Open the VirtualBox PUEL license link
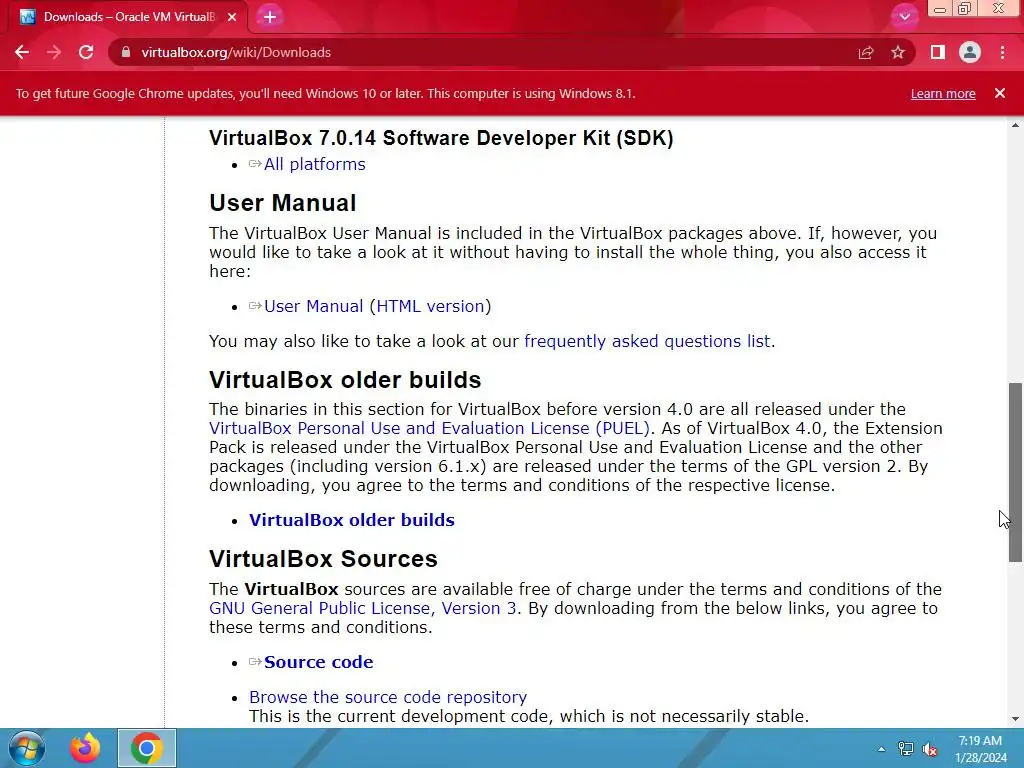1024x768 pixels. point(429,428)
